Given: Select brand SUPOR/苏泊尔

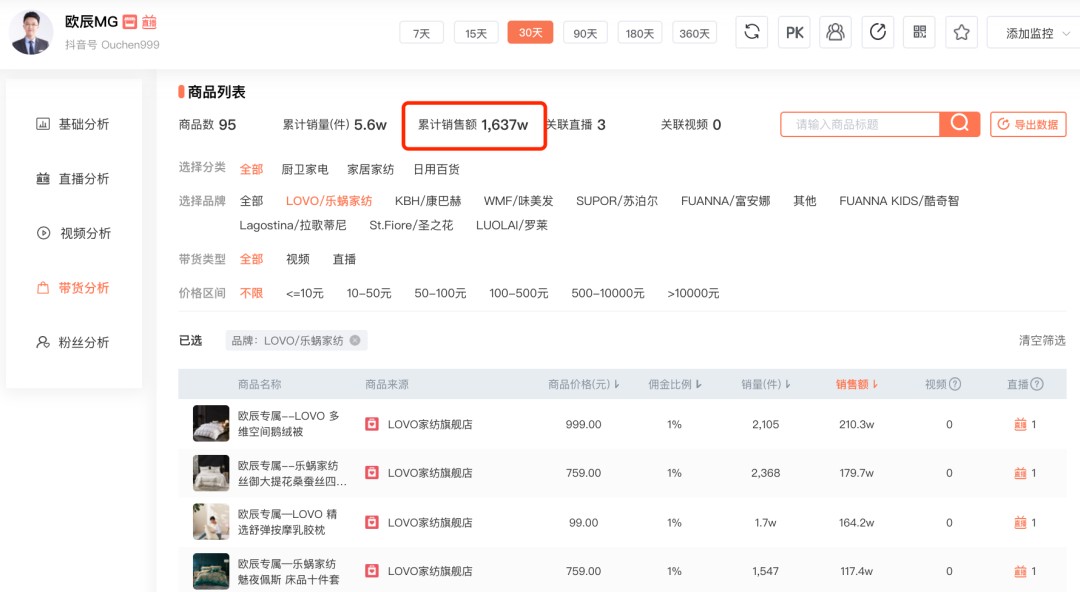Looking at the screenshot, I should pyautogui.click(x=617, y=201).
